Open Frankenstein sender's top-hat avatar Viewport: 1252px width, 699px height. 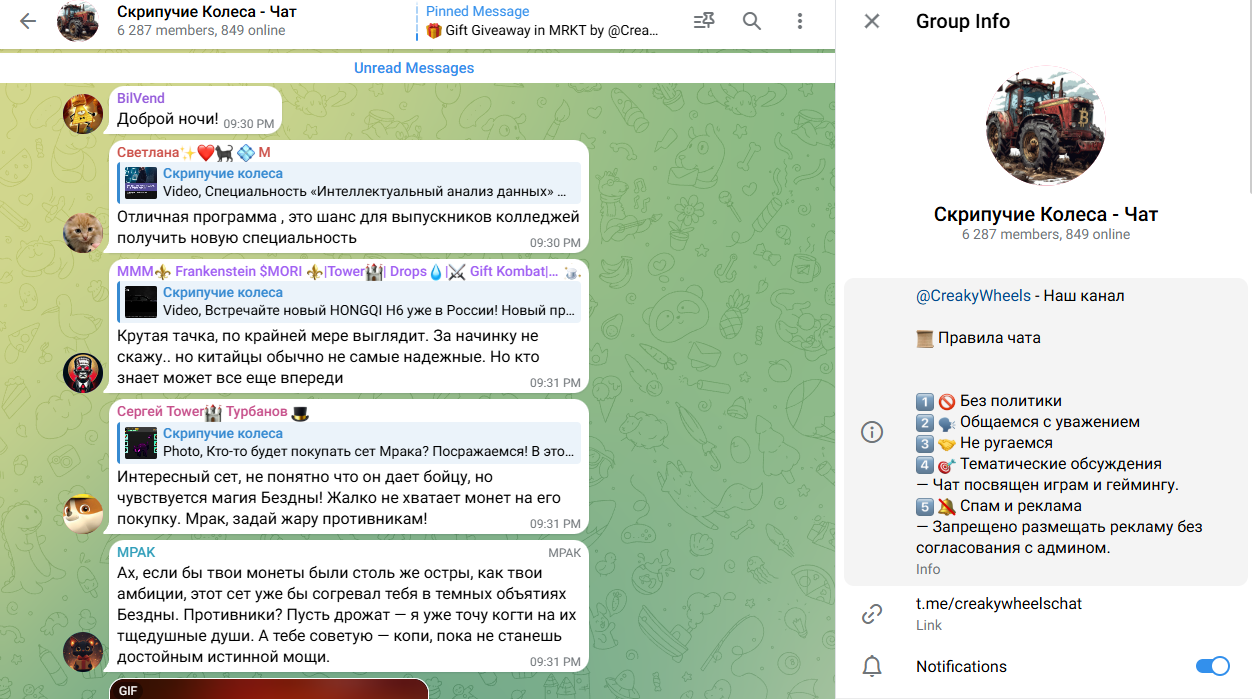pos(83,373)
